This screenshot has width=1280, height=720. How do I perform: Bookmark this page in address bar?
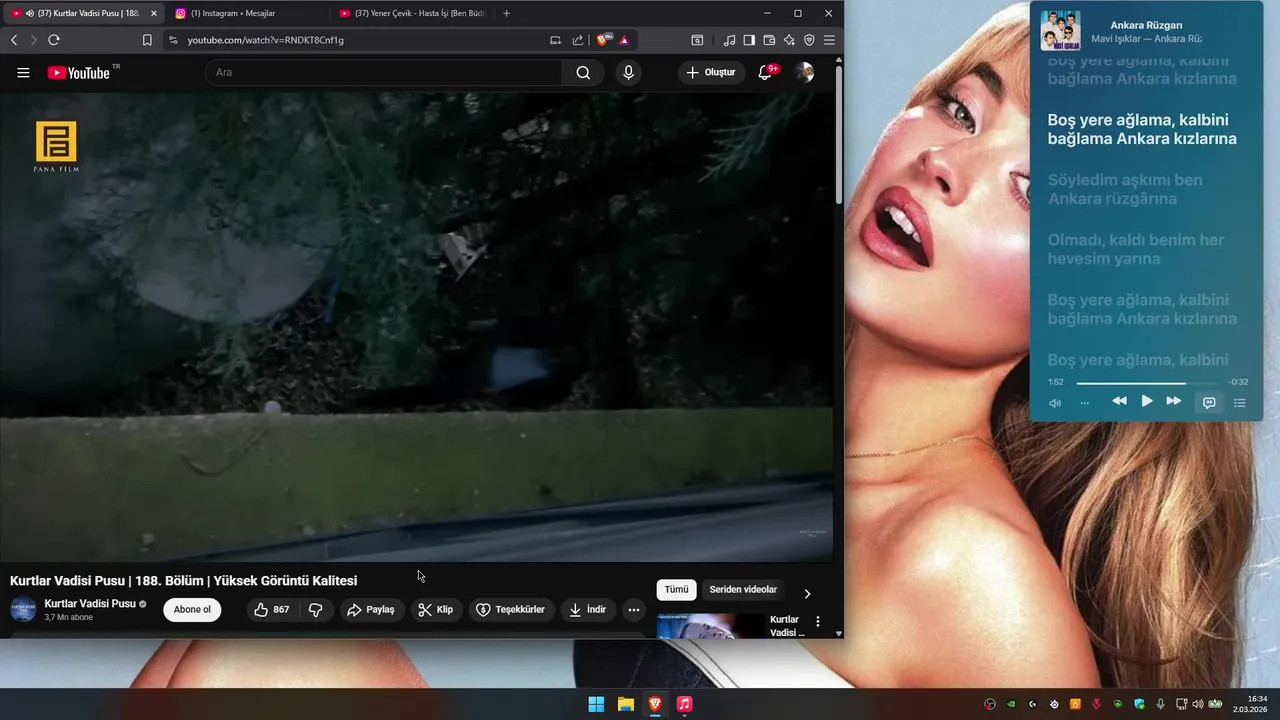tap(147, 40)
